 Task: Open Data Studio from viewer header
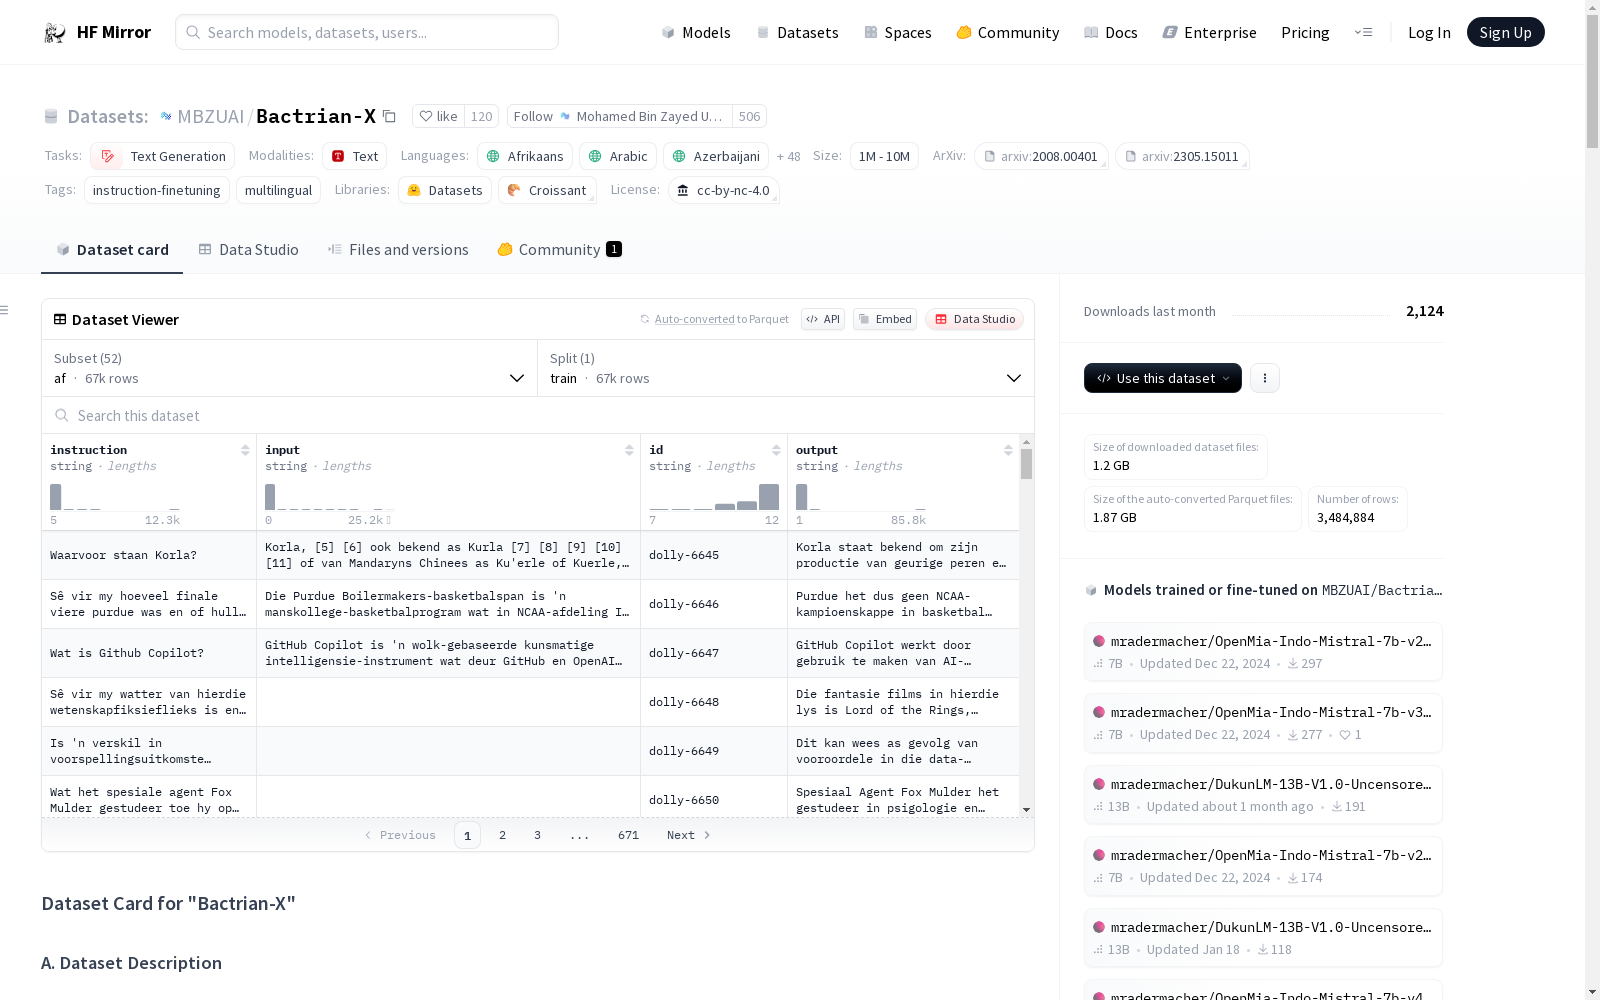click(975, 319)
